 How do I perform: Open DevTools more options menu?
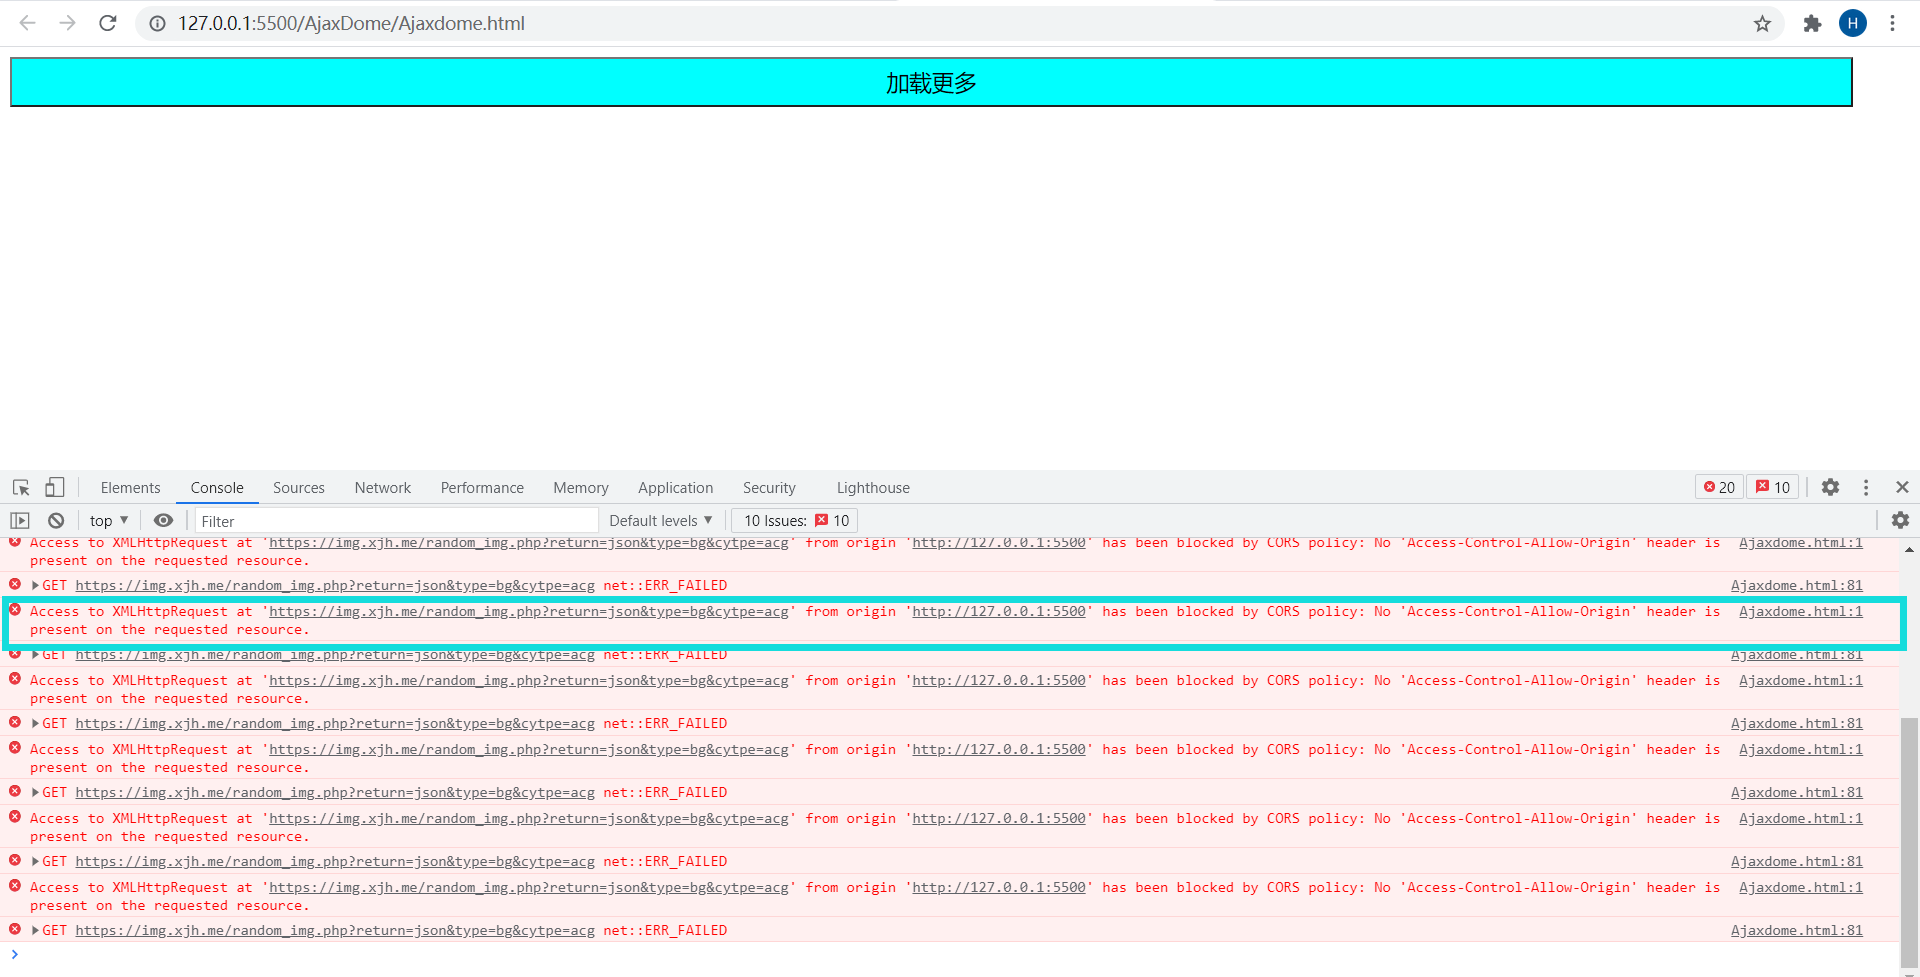(1866, 487)
